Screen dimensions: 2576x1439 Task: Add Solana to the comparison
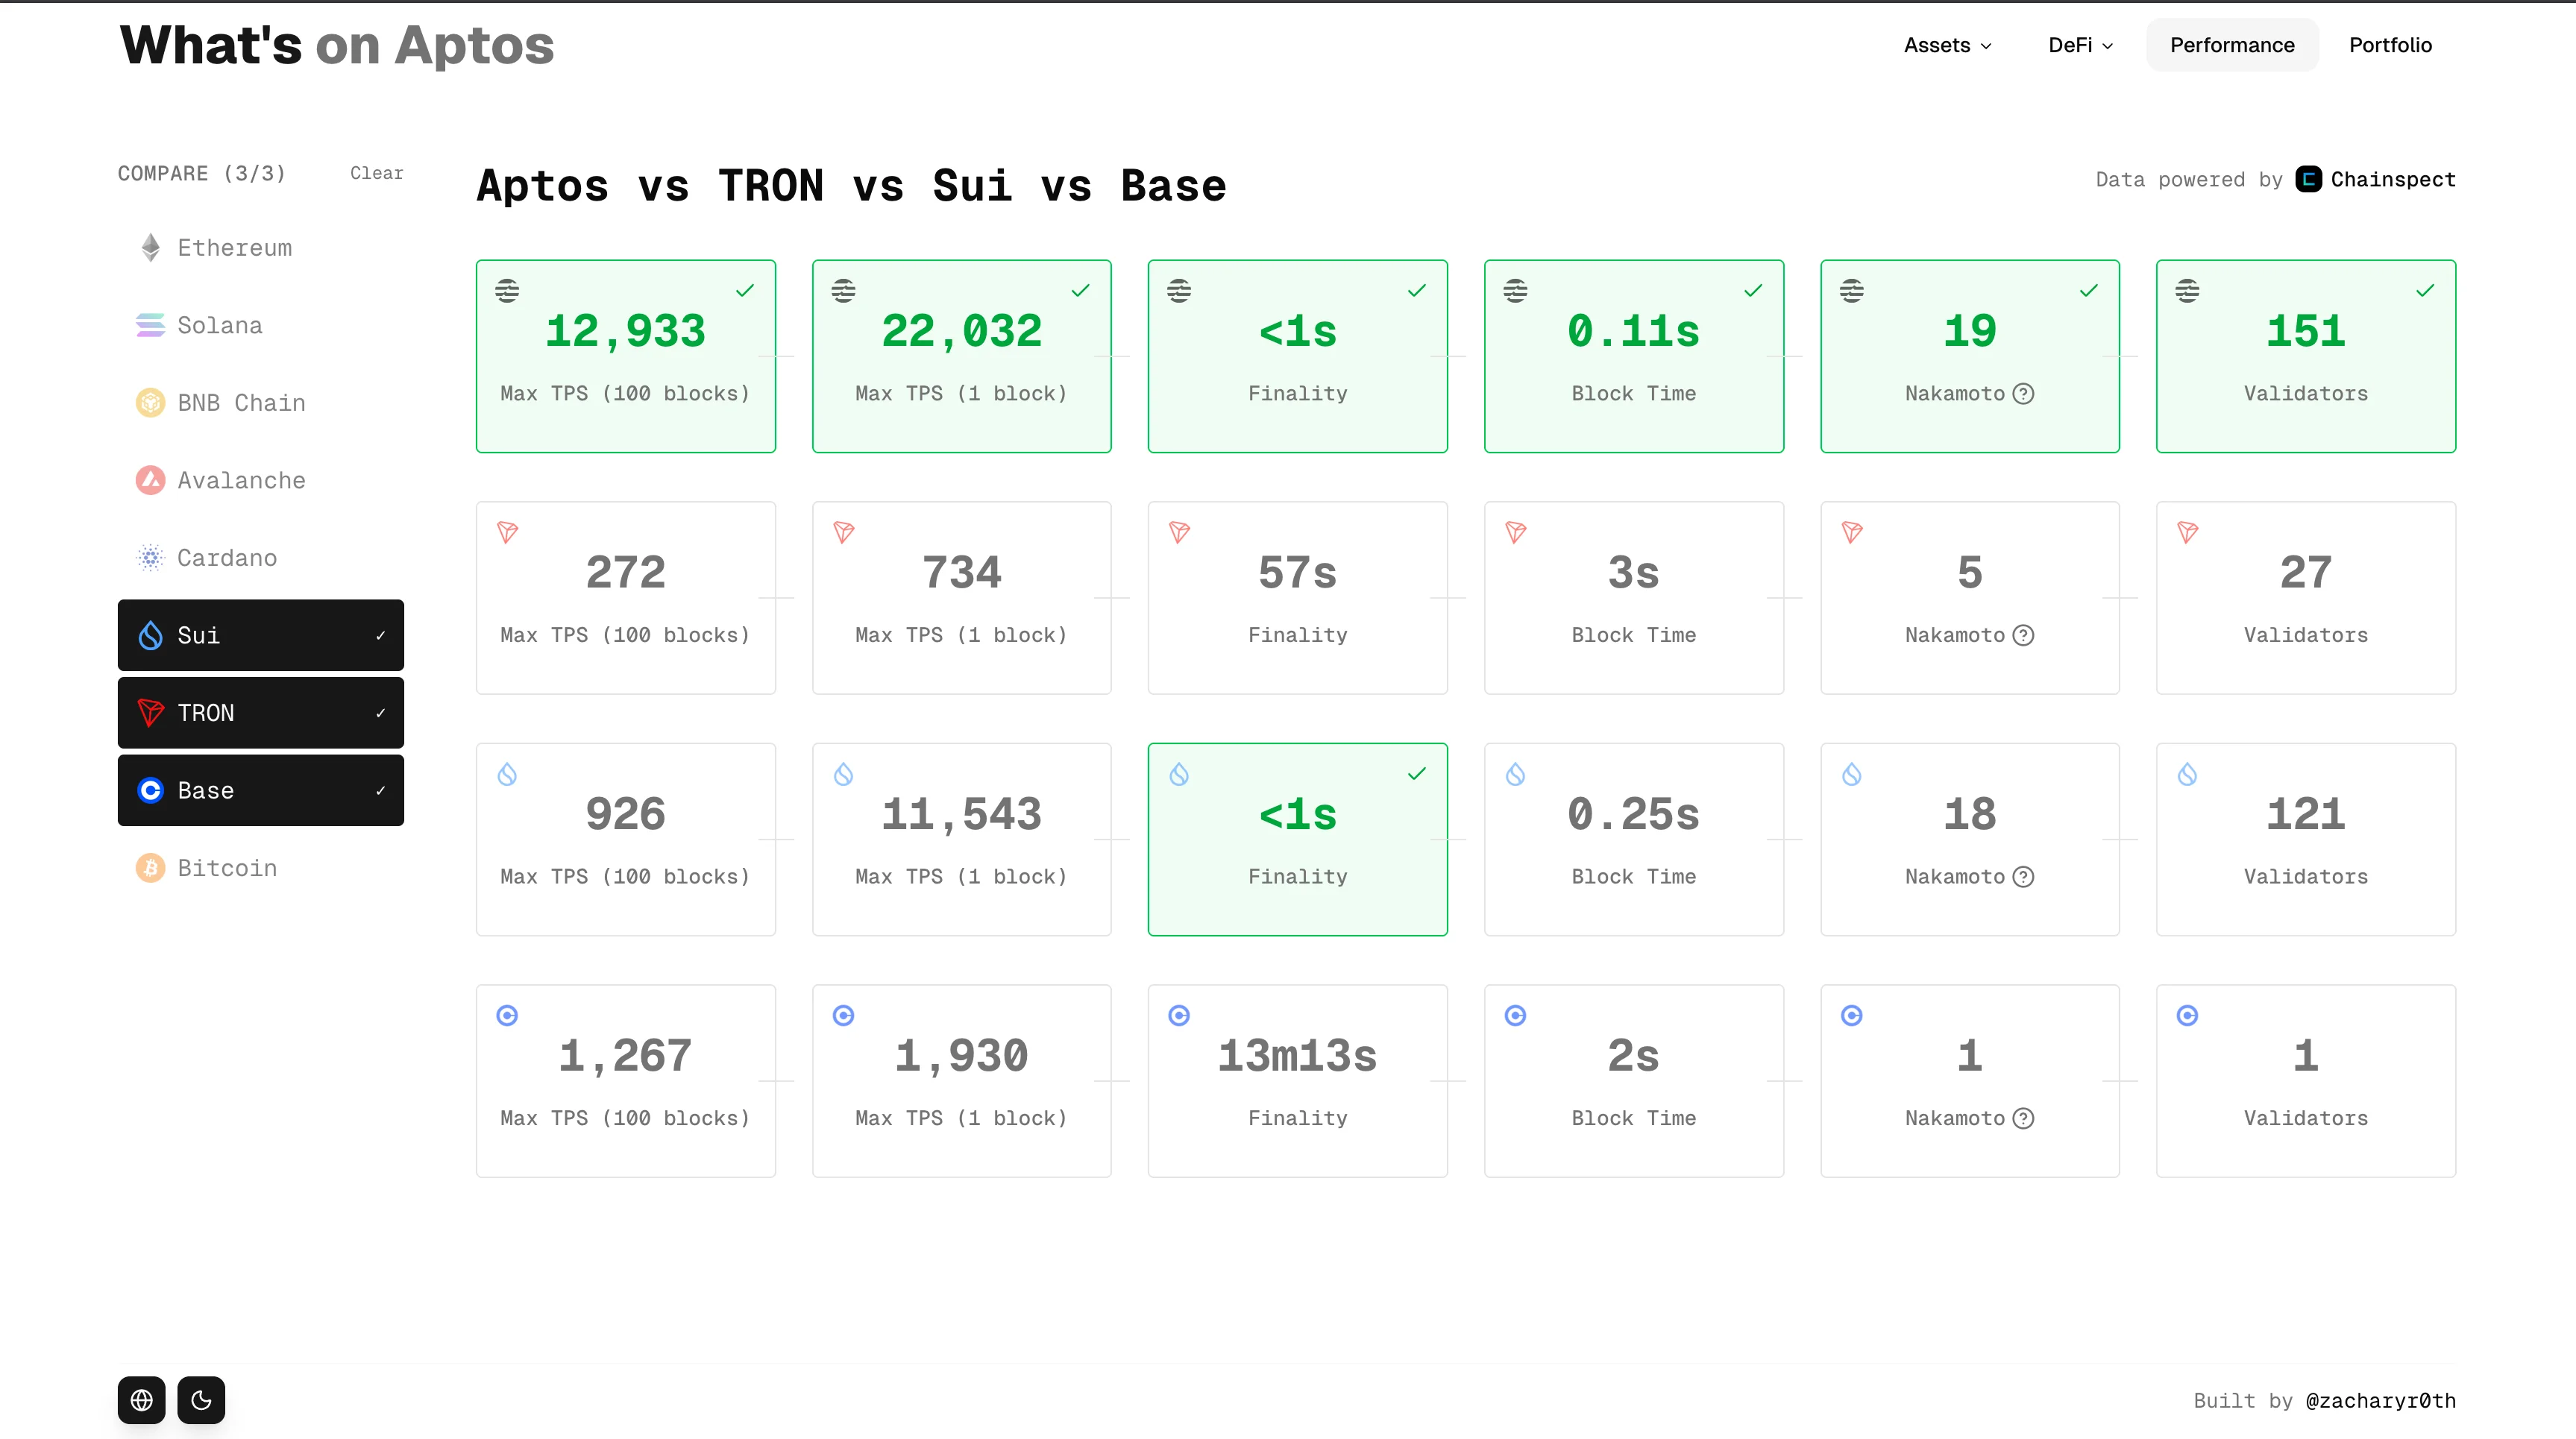tap(220, 325)
